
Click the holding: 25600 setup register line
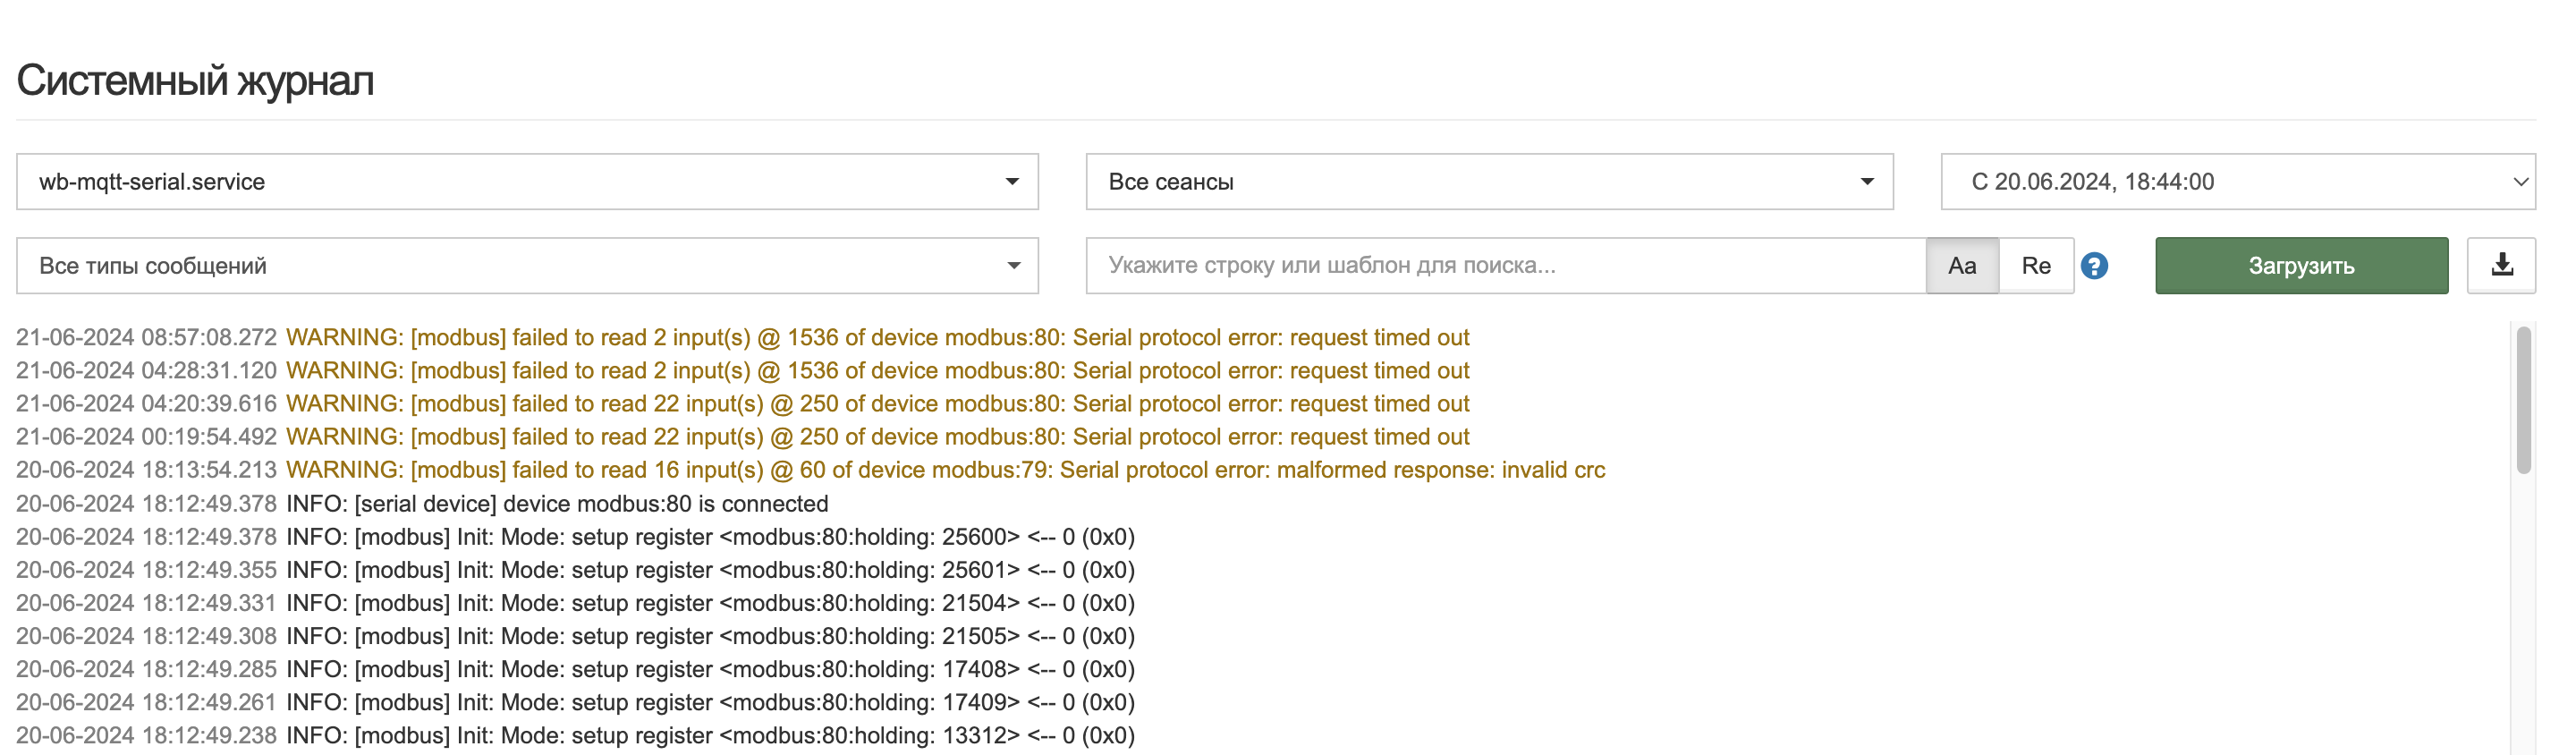click(x=710, y=537)
